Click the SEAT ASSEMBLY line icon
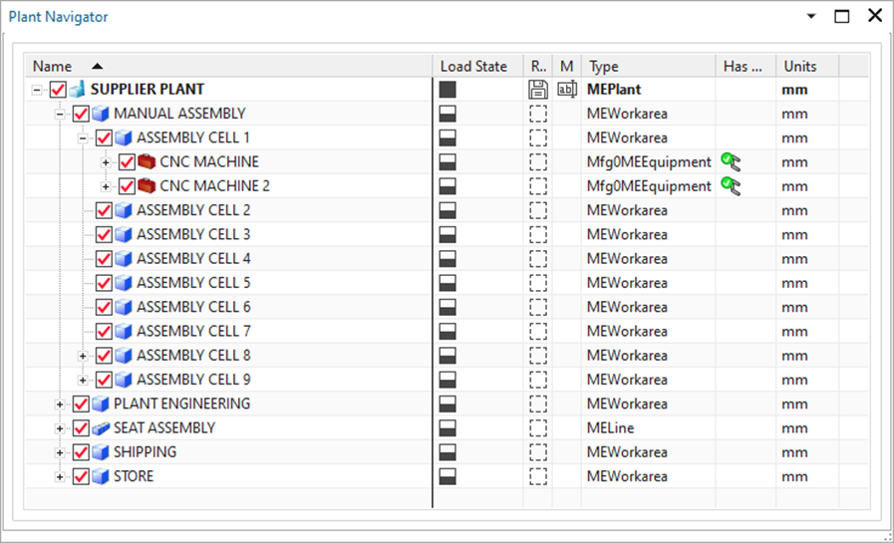This screenshot has width=894, height=543. [101, 428]
